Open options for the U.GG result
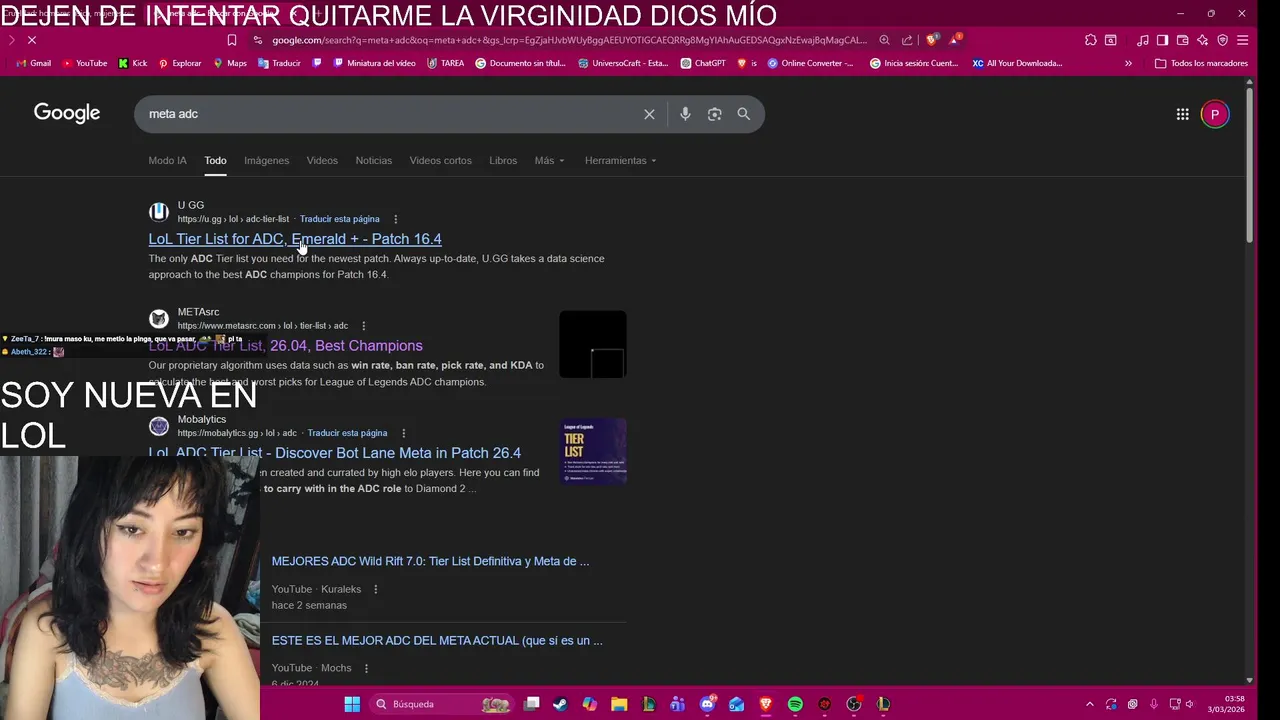Image resolution: width=1280 pixels, height=720 pixels. pyautogui.click(x=395, y=219)
